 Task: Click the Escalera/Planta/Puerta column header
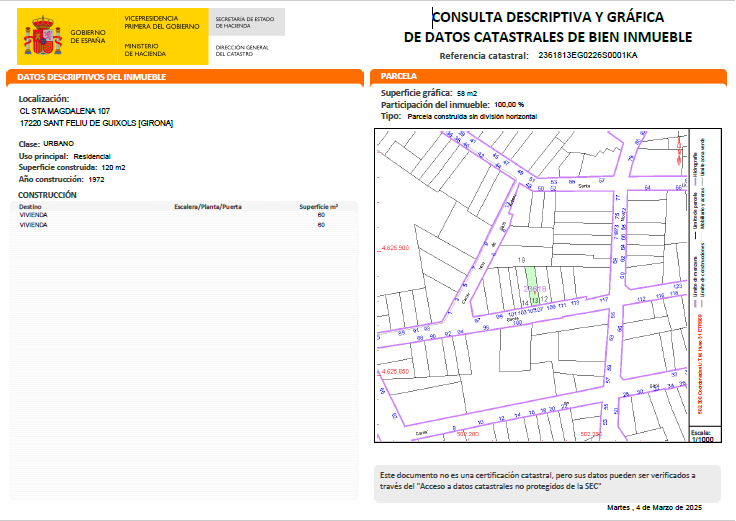[x=208, y=206]
